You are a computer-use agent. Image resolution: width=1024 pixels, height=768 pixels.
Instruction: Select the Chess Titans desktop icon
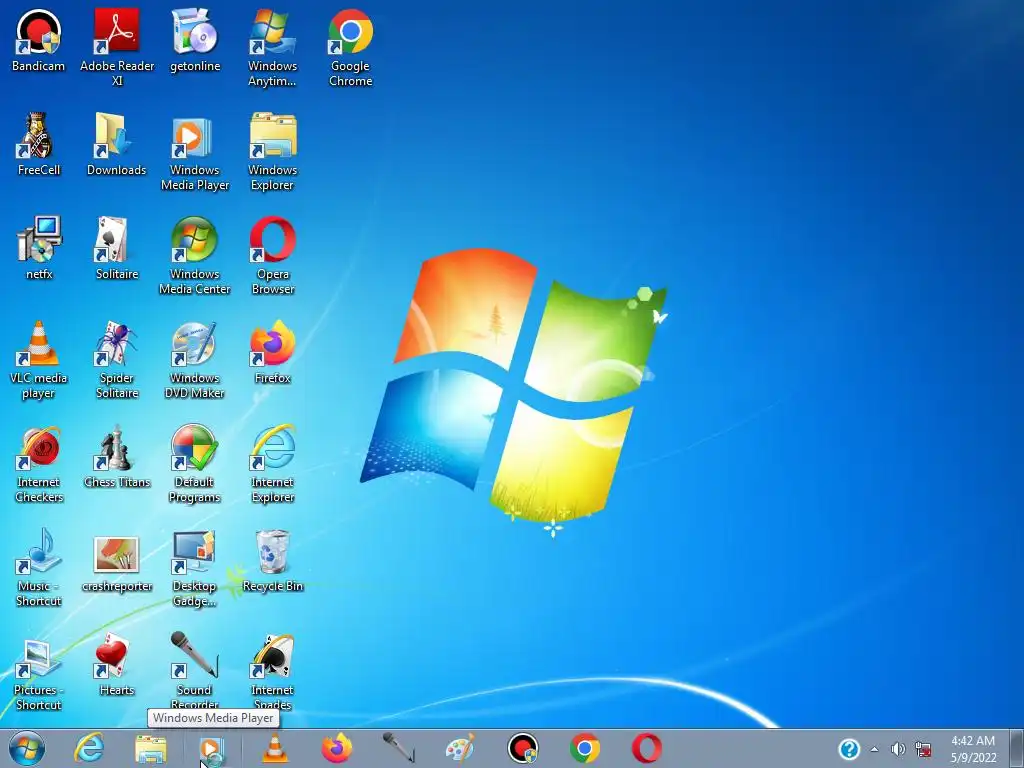click(x=117, y=456)
